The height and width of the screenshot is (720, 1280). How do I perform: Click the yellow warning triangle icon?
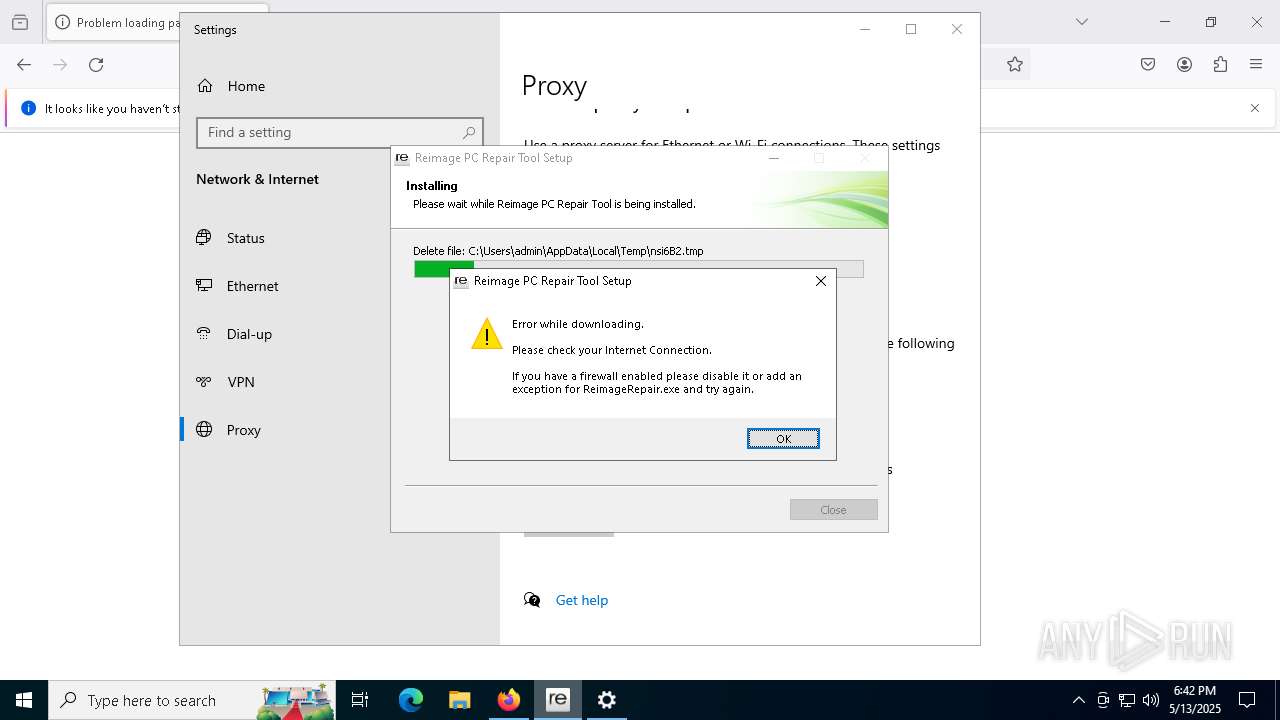point(487,334)
